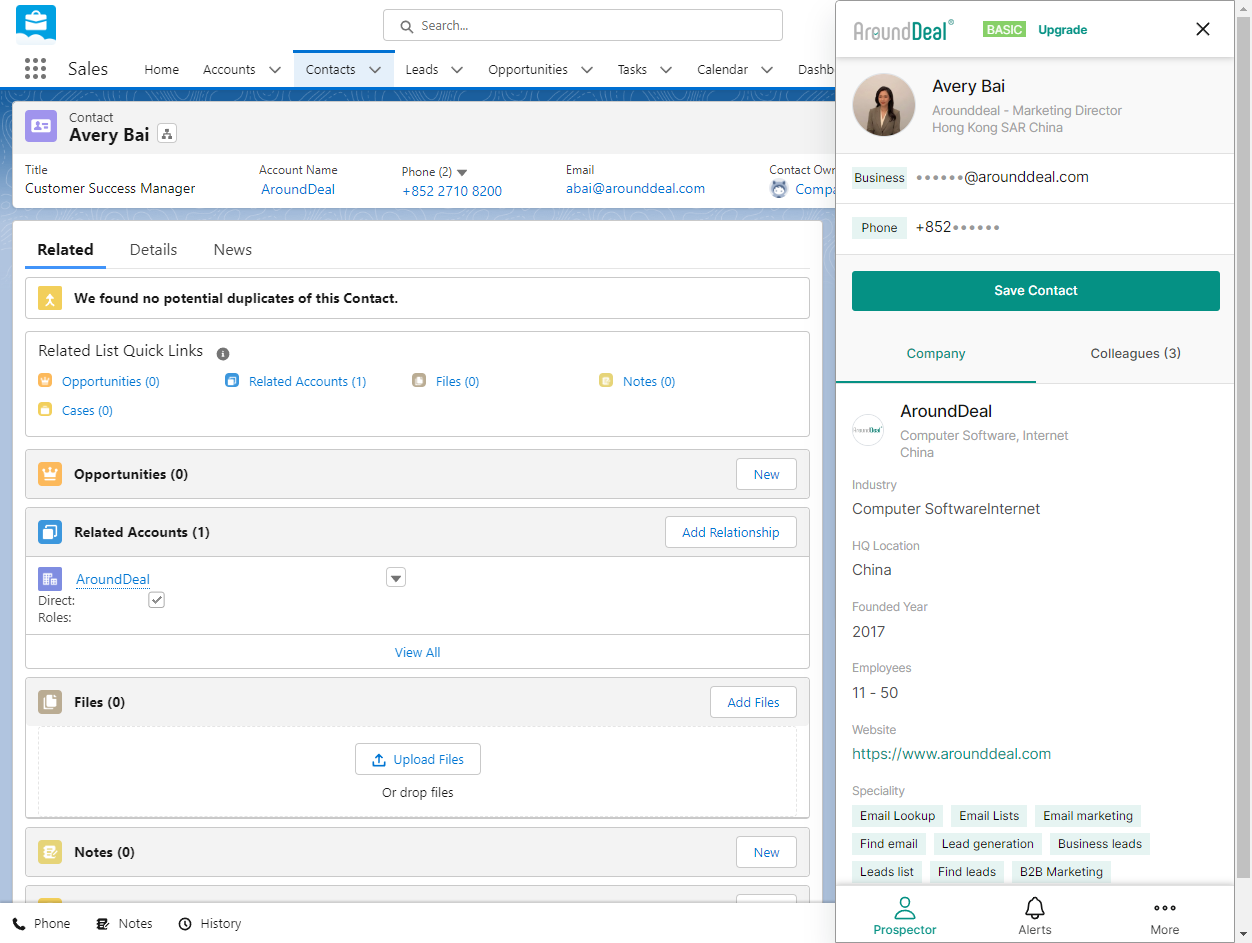1252x943 pixels.
Task: Click the info icon next to Related List Quick Links
Action: tap(223, 353)
